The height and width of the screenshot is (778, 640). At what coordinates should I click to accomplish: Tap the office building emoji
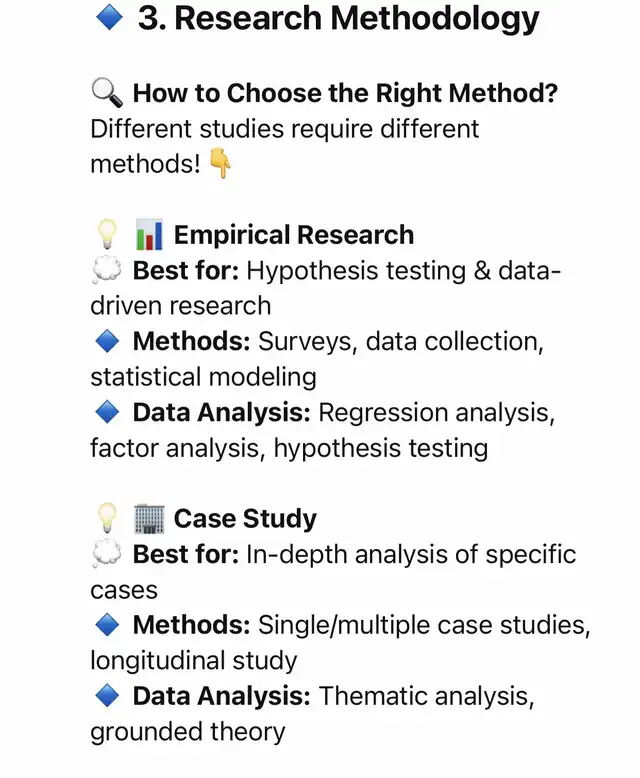pos(149,519)
